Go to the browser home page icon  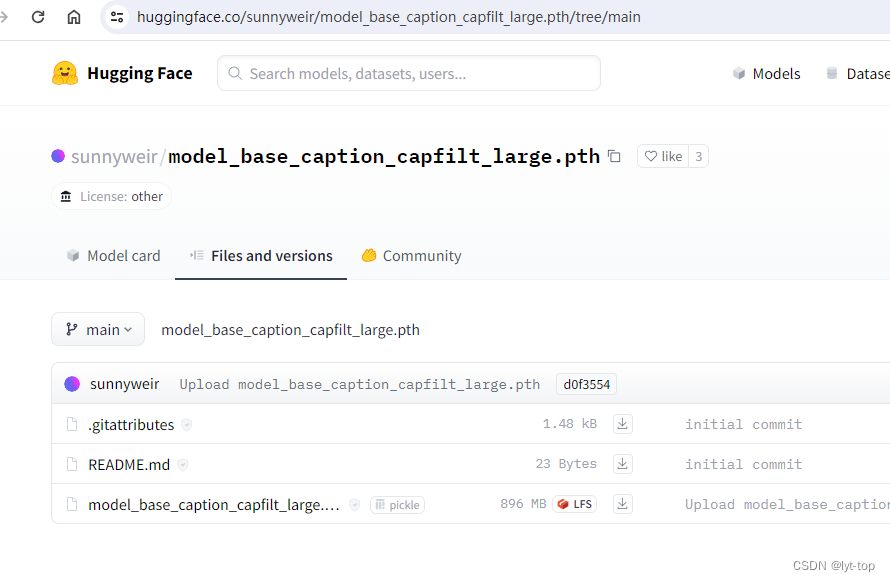coord(74,17)
